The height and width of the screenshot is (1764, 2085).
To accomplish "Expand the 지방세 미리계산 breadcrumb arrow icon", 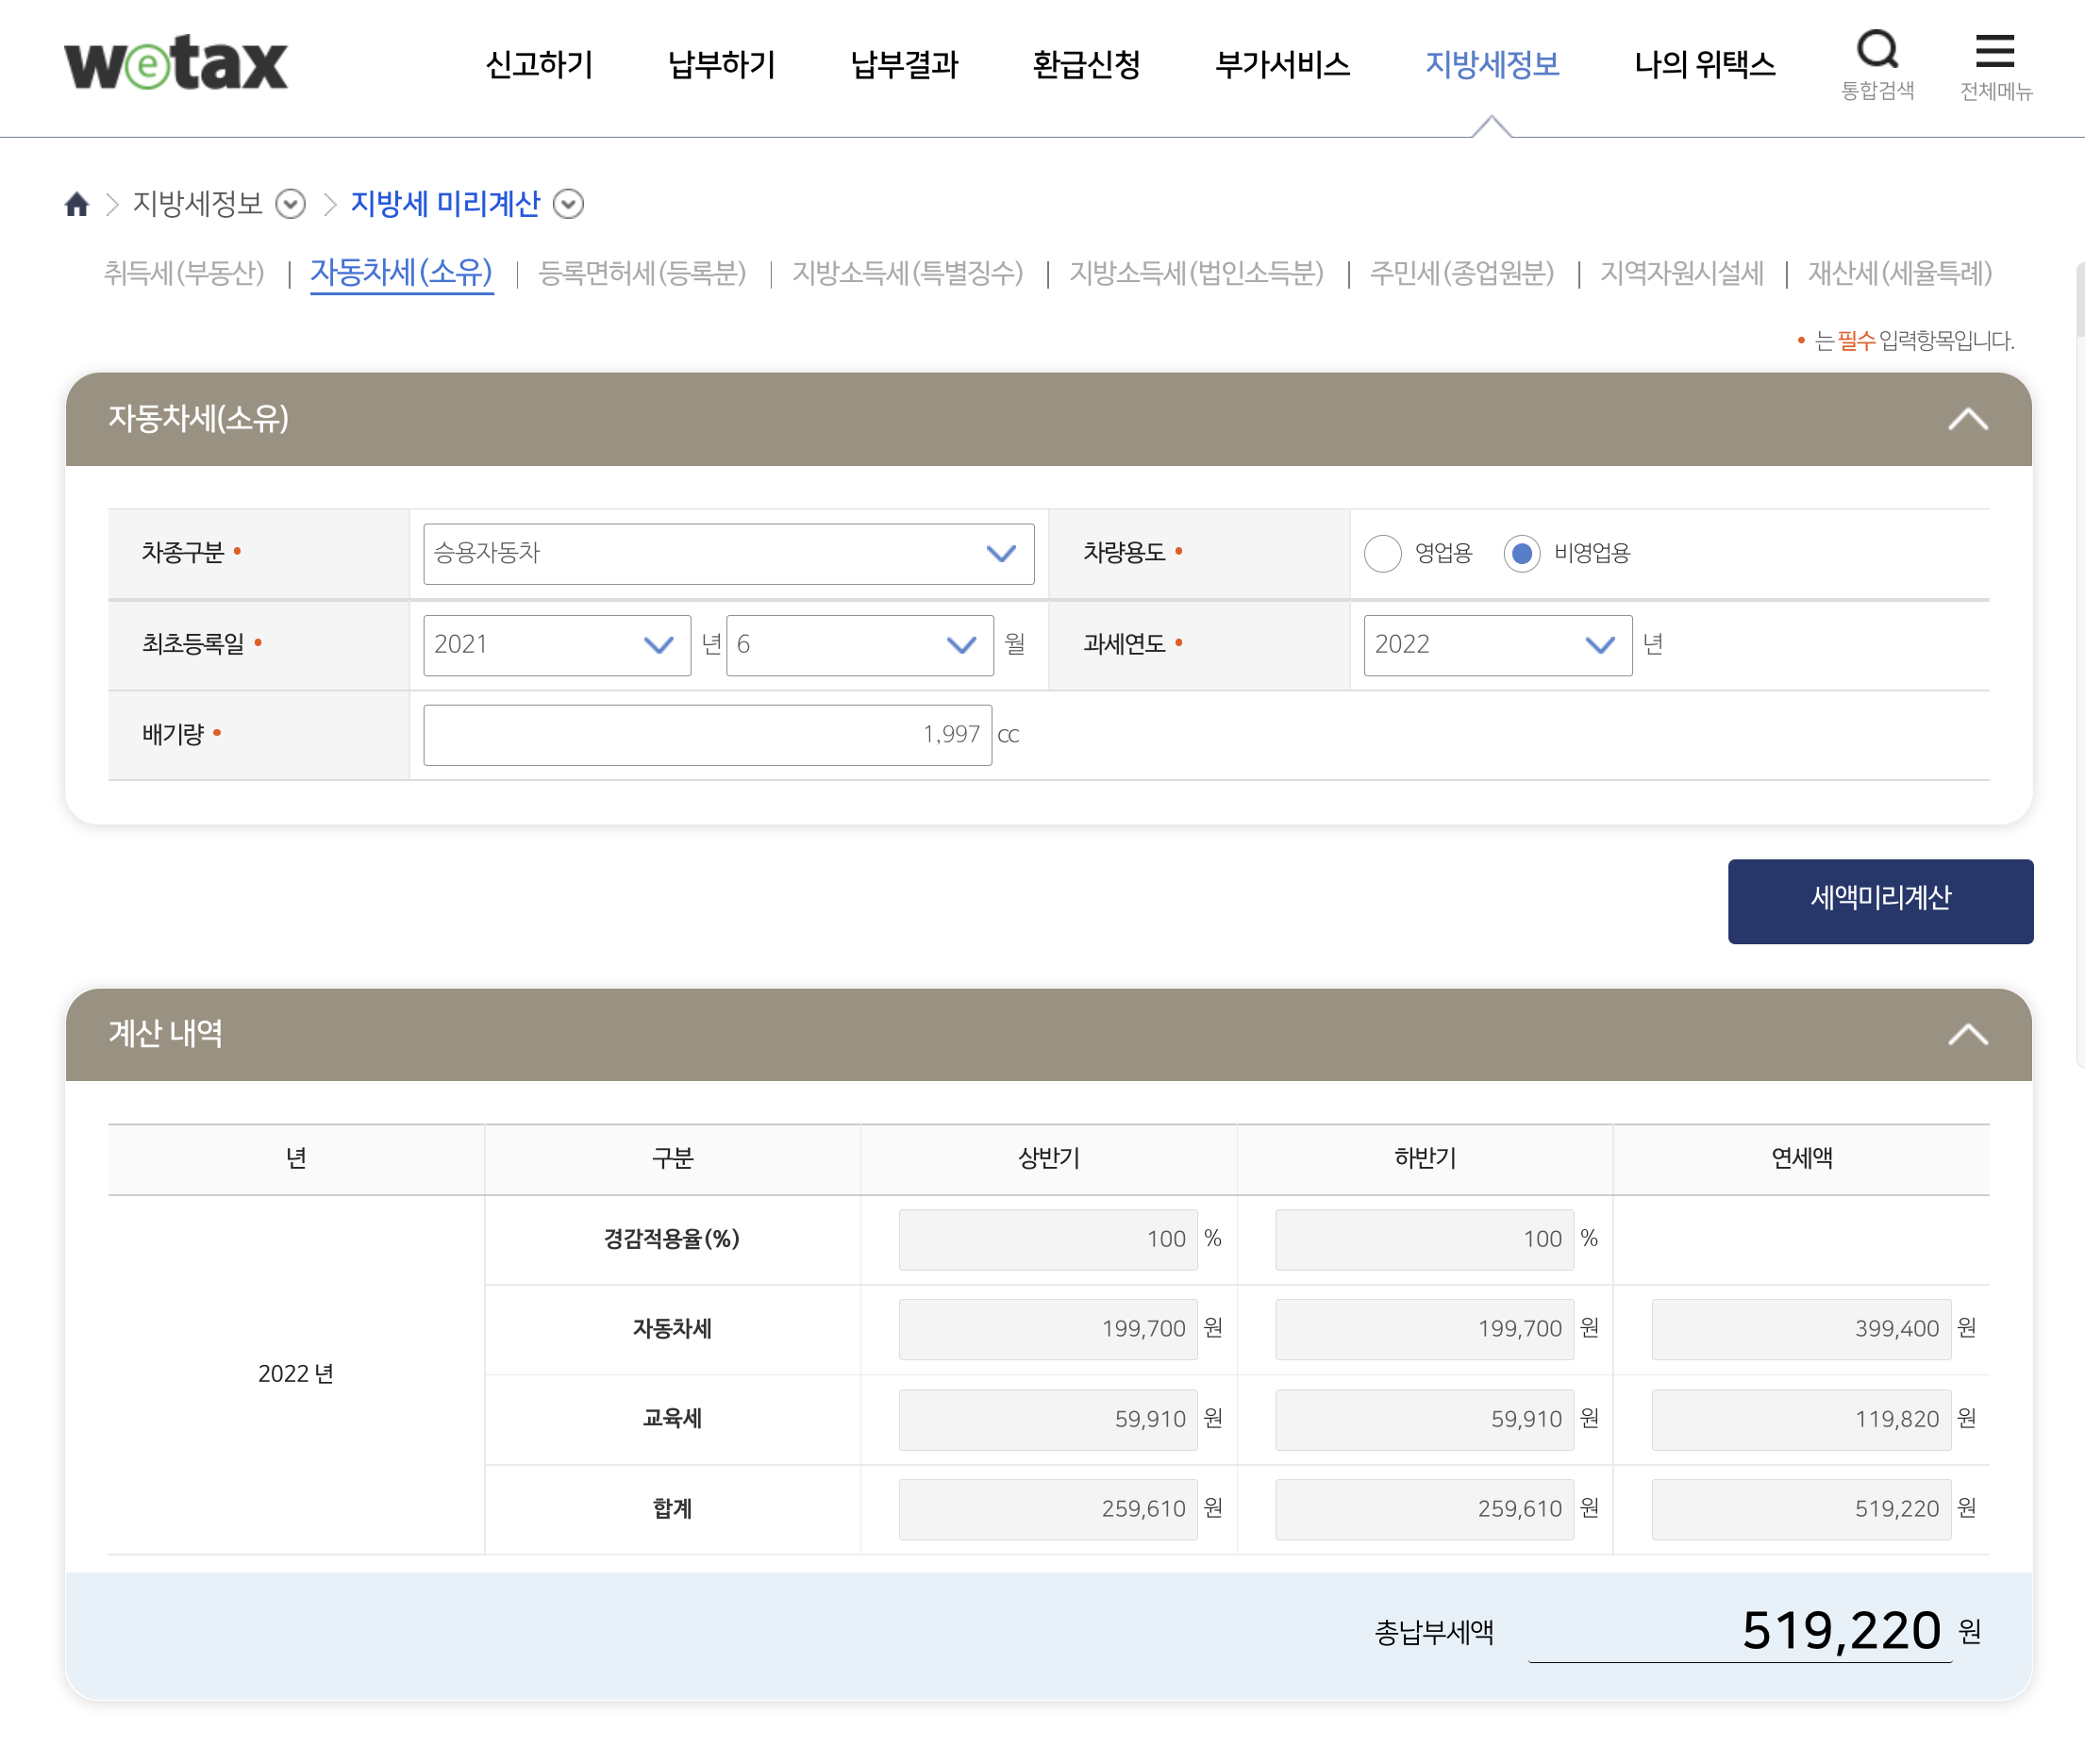I will click(568, 204).
